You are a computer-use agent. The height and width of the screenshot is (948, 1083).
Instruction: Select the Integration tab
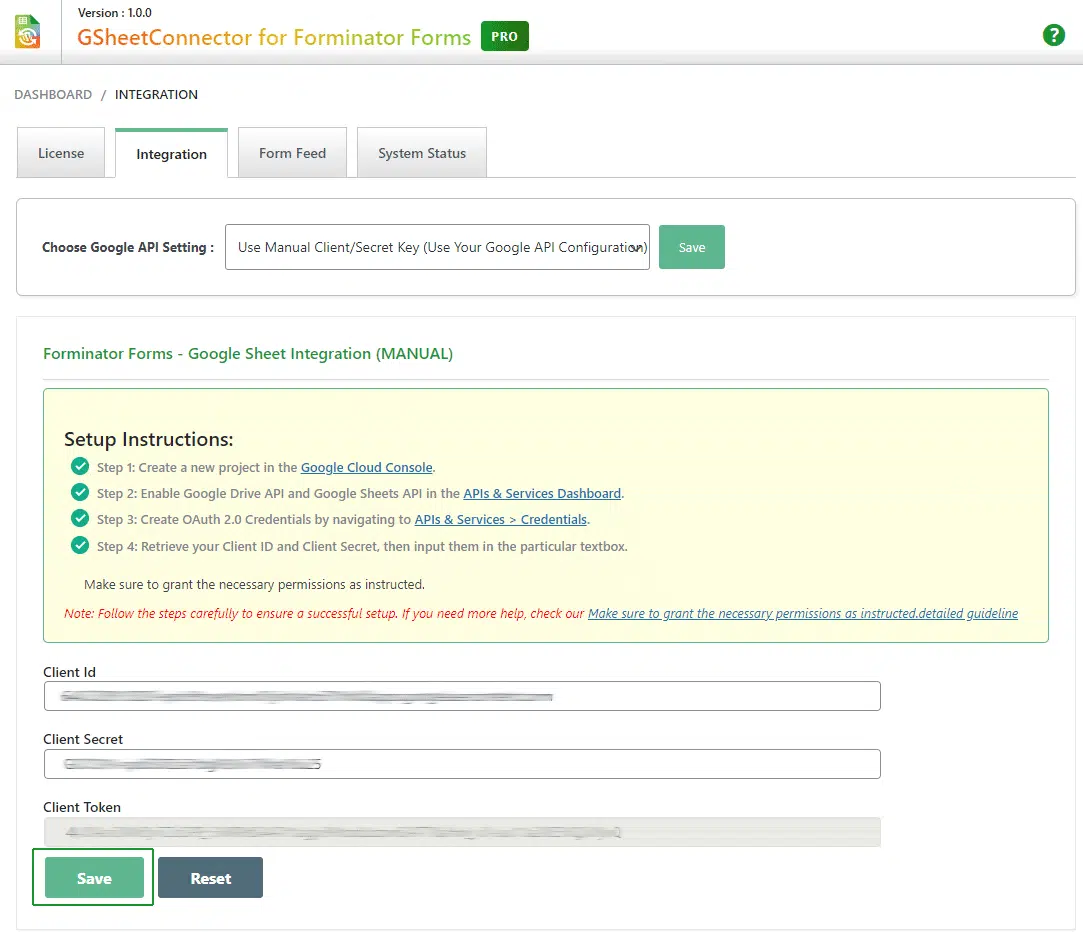point(171,154)
